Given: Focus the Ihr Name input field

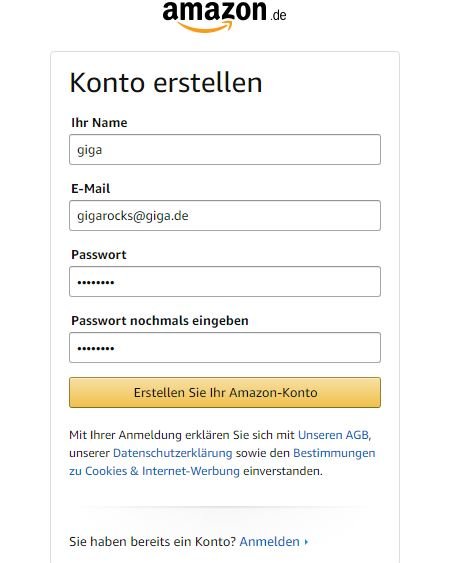Looking at the screenshot, I should [225, 149].
